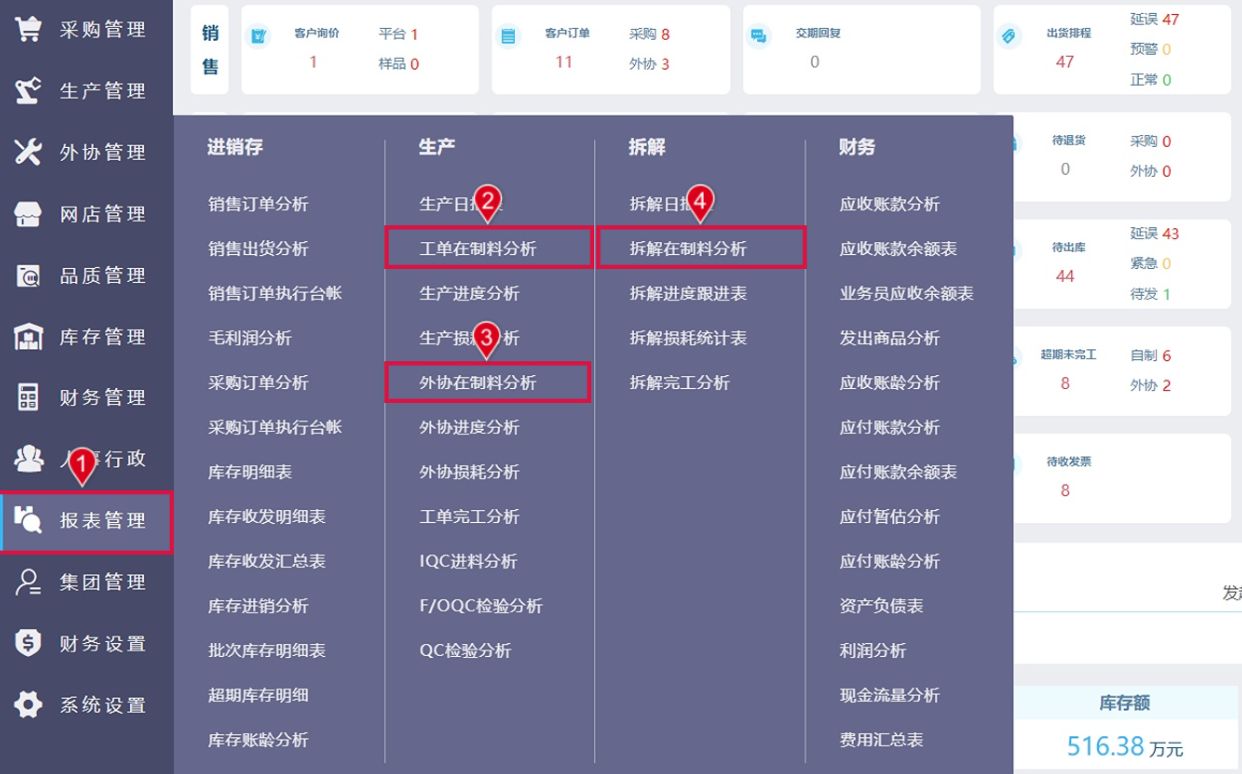Click the 超期未完工 8 value
1242x774 pixels.
[1064, 383]
